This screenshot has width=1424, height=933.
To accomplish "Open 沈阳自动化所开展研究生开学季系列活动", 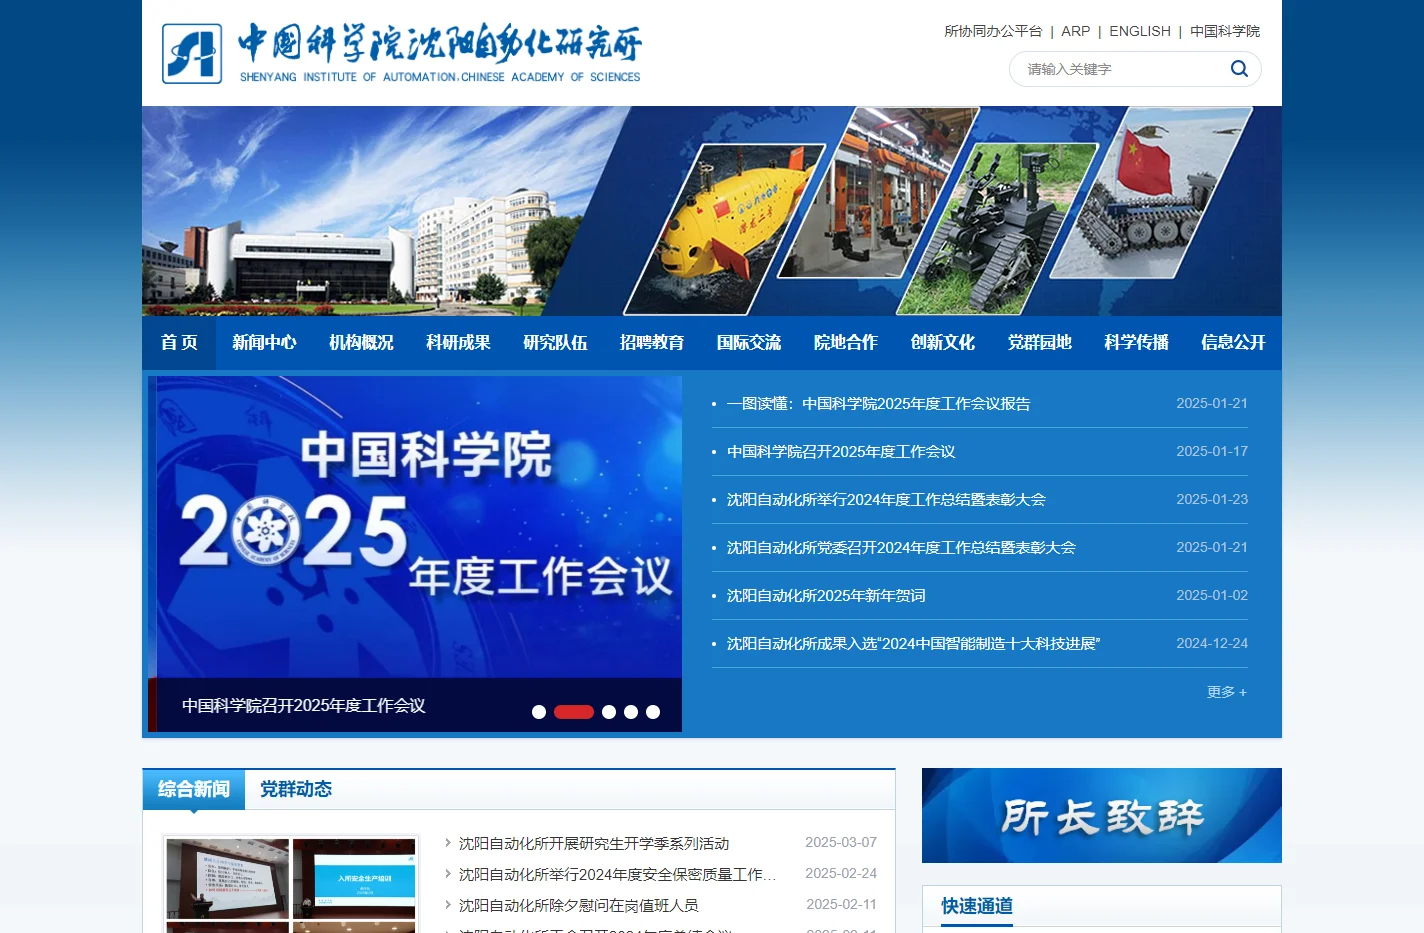I will pos(594,843).
